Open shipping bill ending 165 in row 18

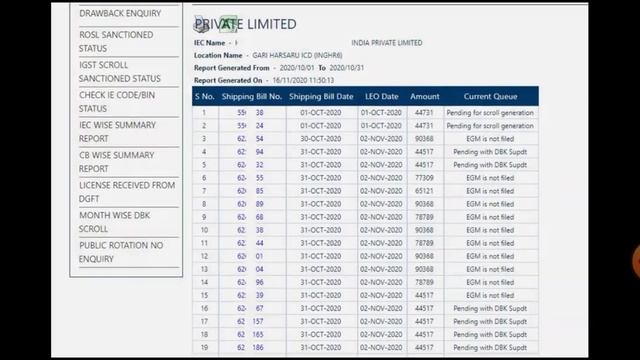click(250, 335)
